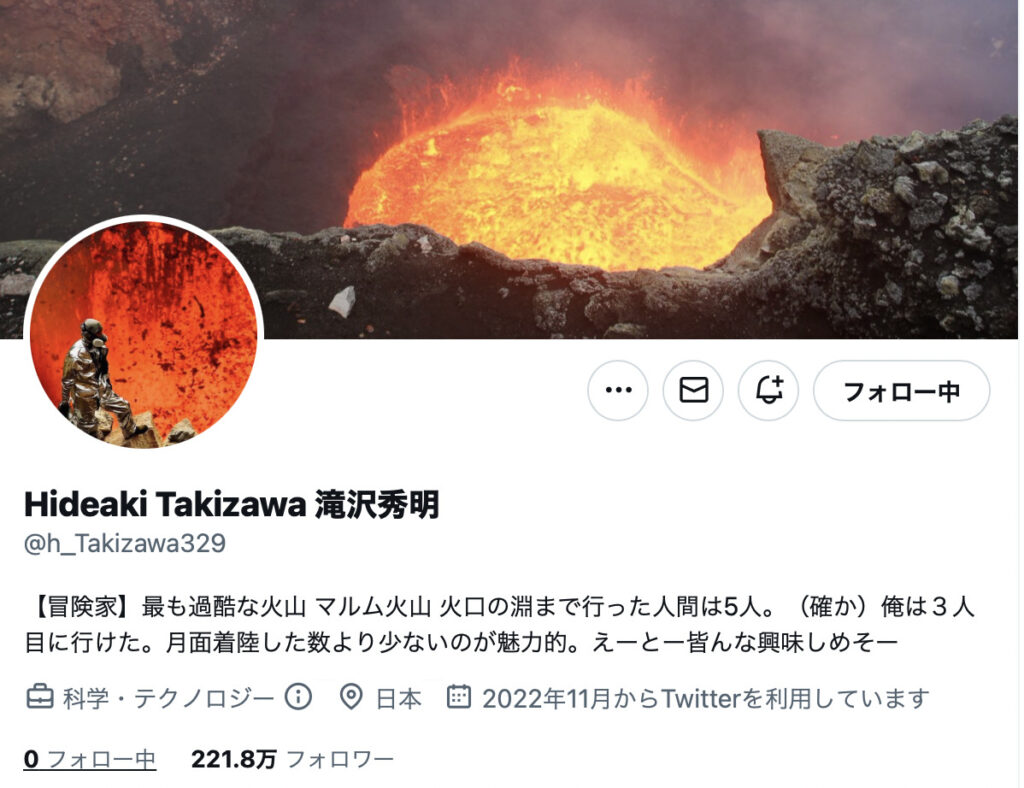Click the display name Hideaki Takizawa 滝沢秀明
Viewport: 1024px width, 788px height.
tap(232, 503)
